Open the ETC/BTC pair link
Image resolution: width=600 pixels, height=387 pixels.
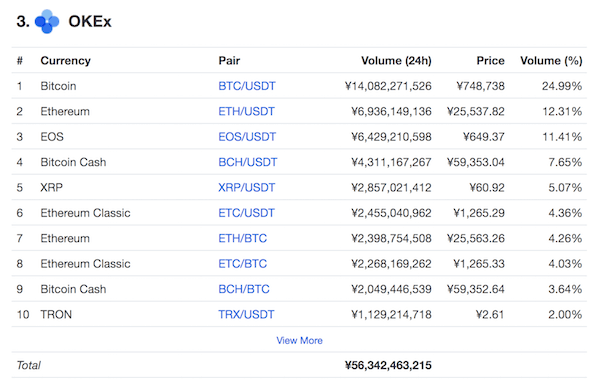(x=243, y=264)
